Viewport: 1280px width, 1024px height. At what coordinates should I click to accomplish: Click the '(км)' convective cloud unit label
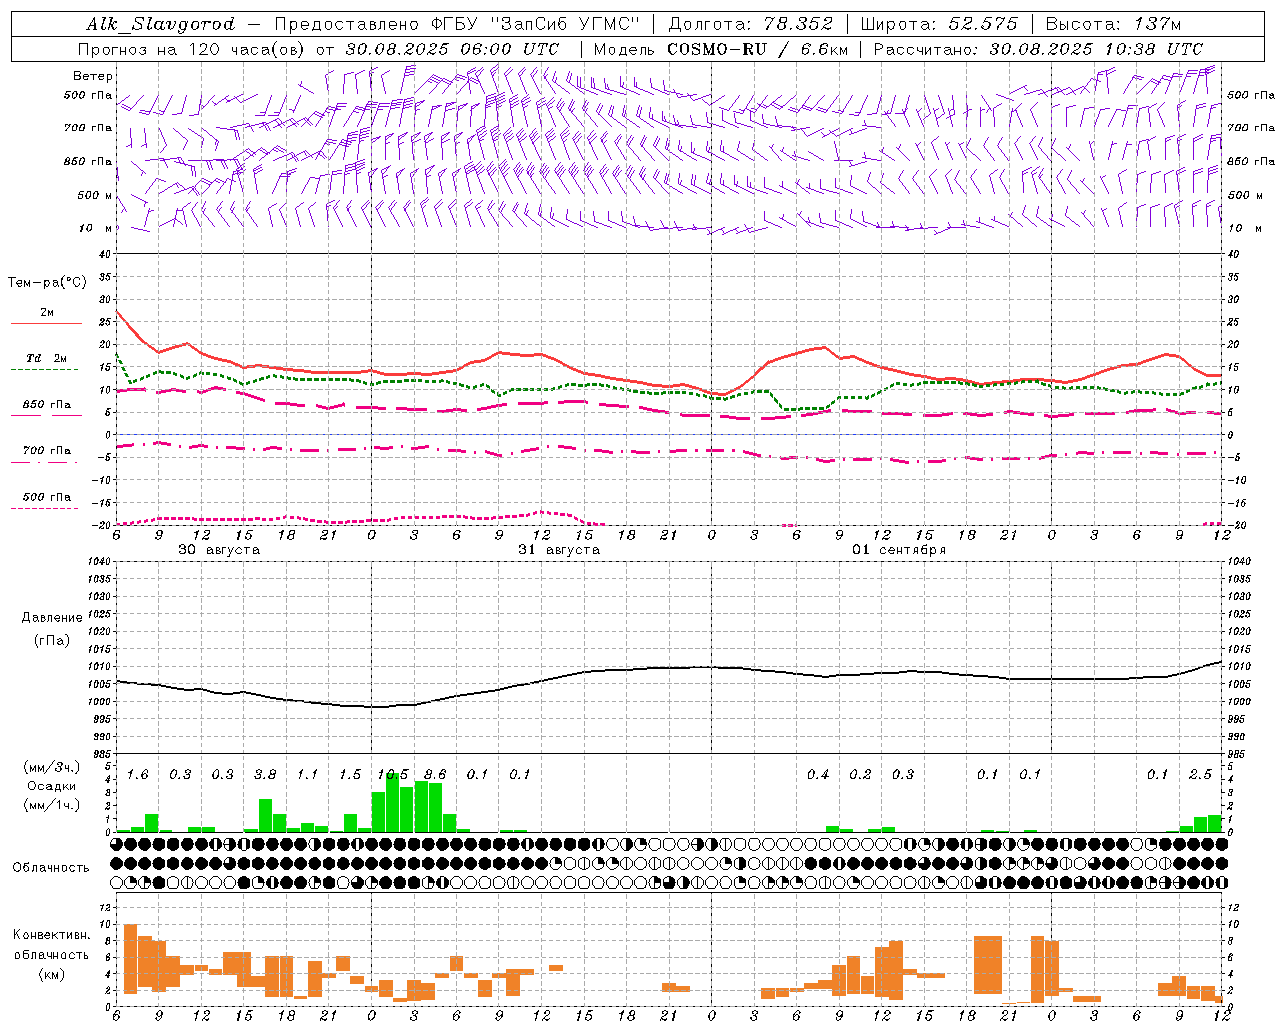point(51,974)
